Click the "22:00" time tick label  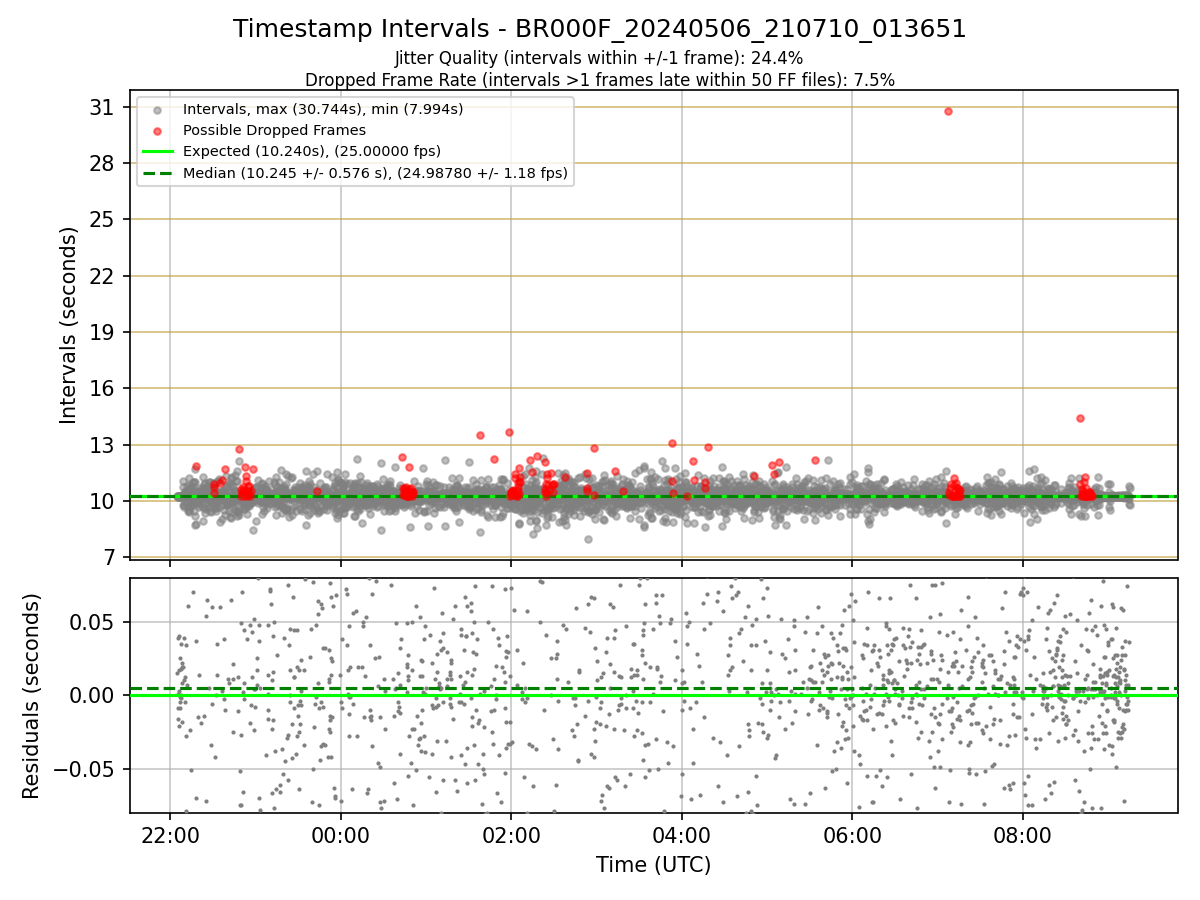170,835
